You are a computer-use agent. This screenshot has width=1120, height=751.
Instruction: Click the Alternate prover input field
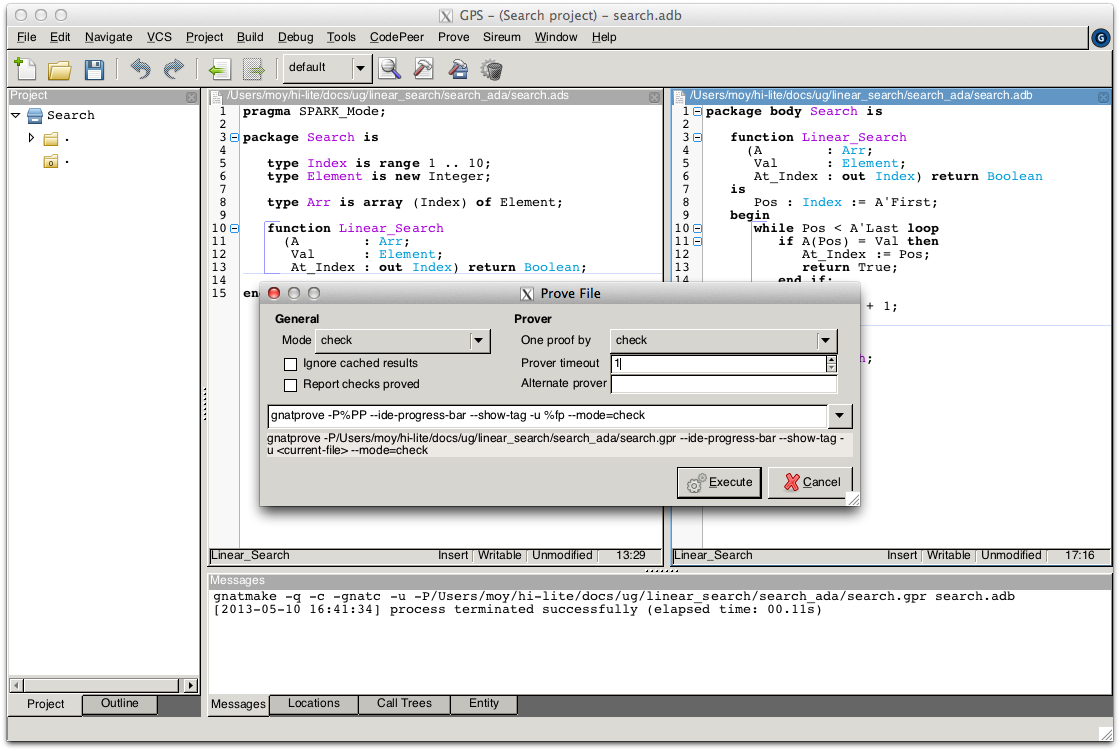click(x=724, y=384)
